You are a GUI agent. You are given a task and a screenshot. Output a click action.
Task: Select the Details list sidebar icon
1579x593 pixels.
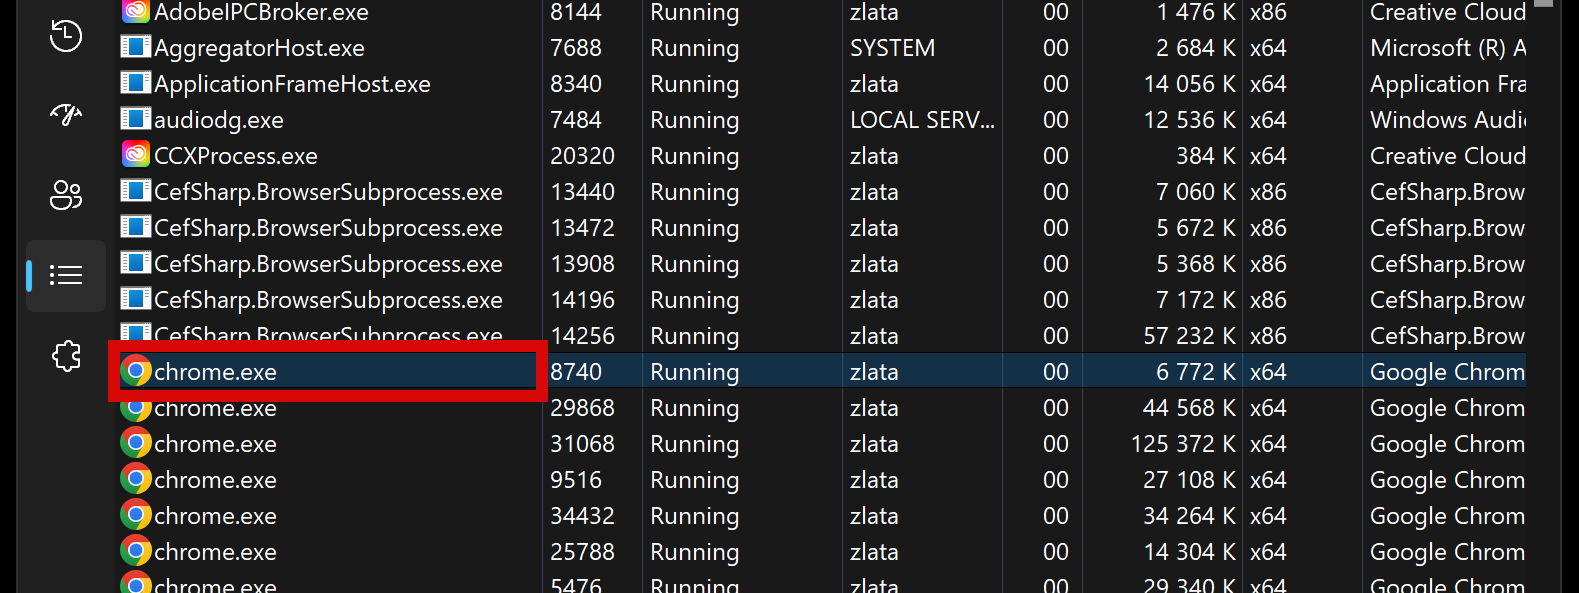point(66,275)
